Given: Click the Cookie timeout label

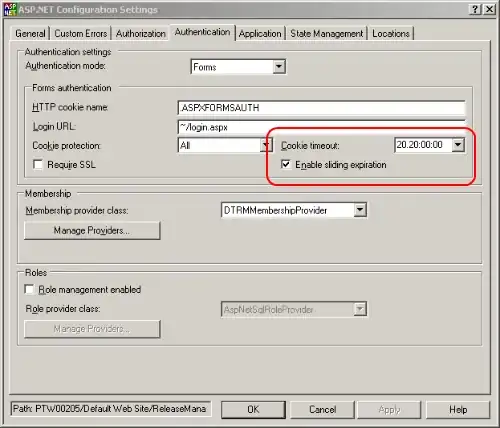Looking at the screenshot, I should pyautogui.click(x=310, y=146).
